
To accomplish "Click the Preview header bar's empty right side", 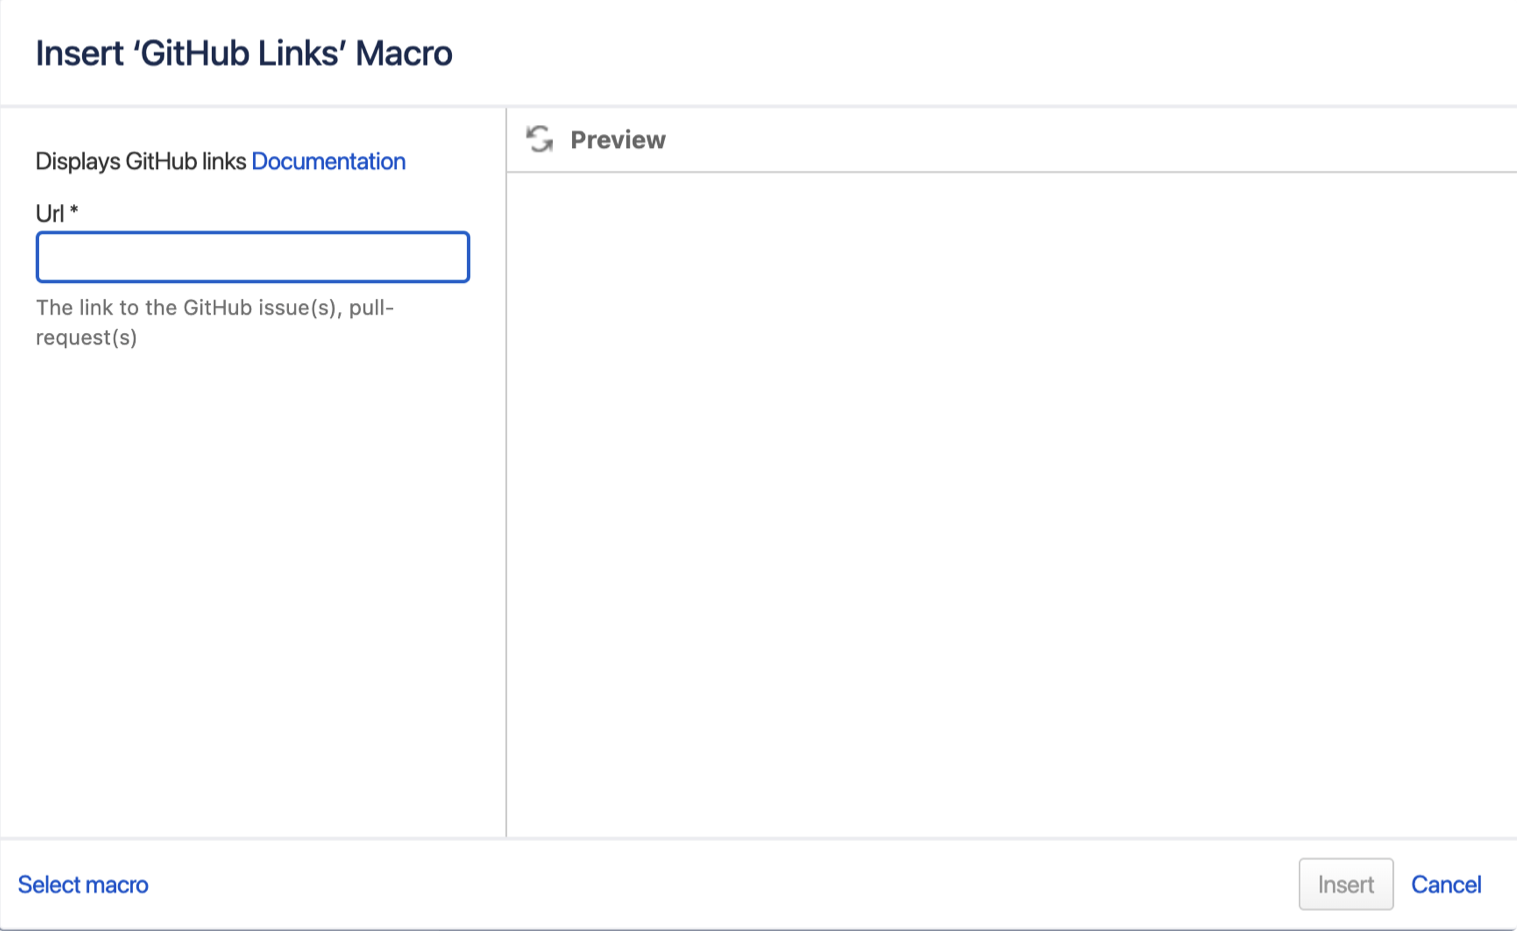I will click(1100, 140).
